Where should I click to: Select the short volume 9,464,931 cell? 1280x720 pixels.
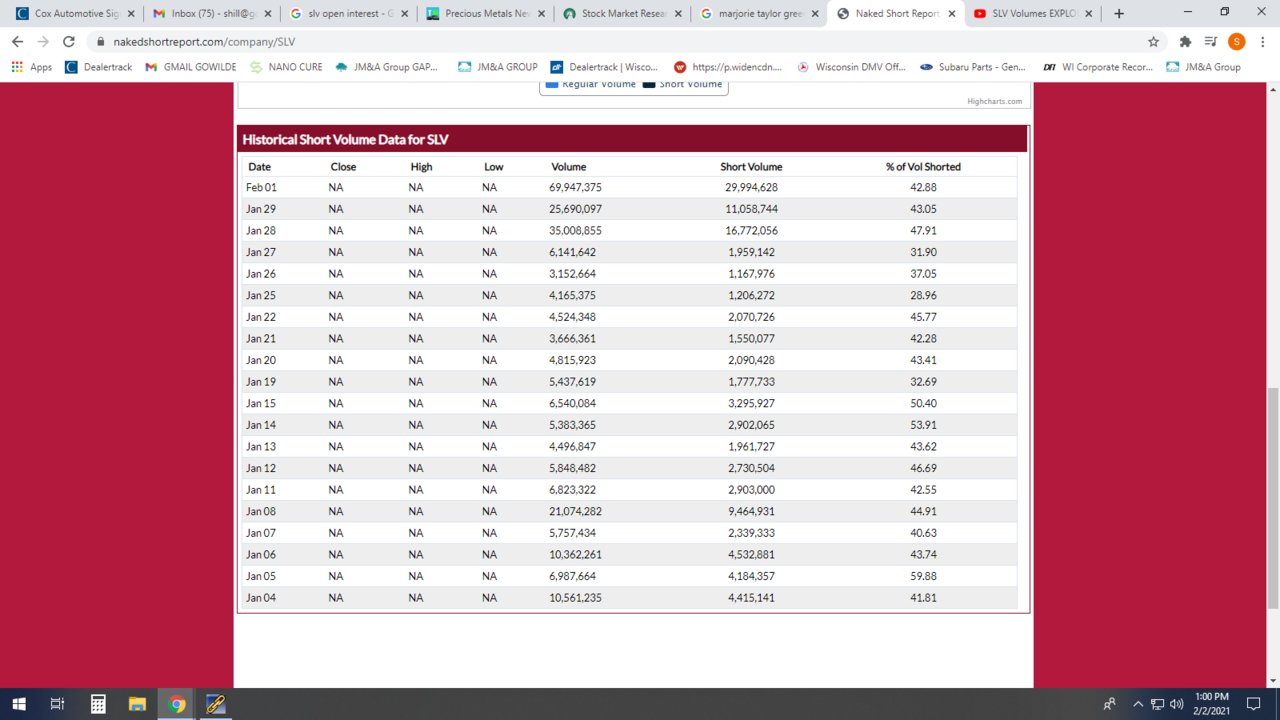click(x=751, y=511)
